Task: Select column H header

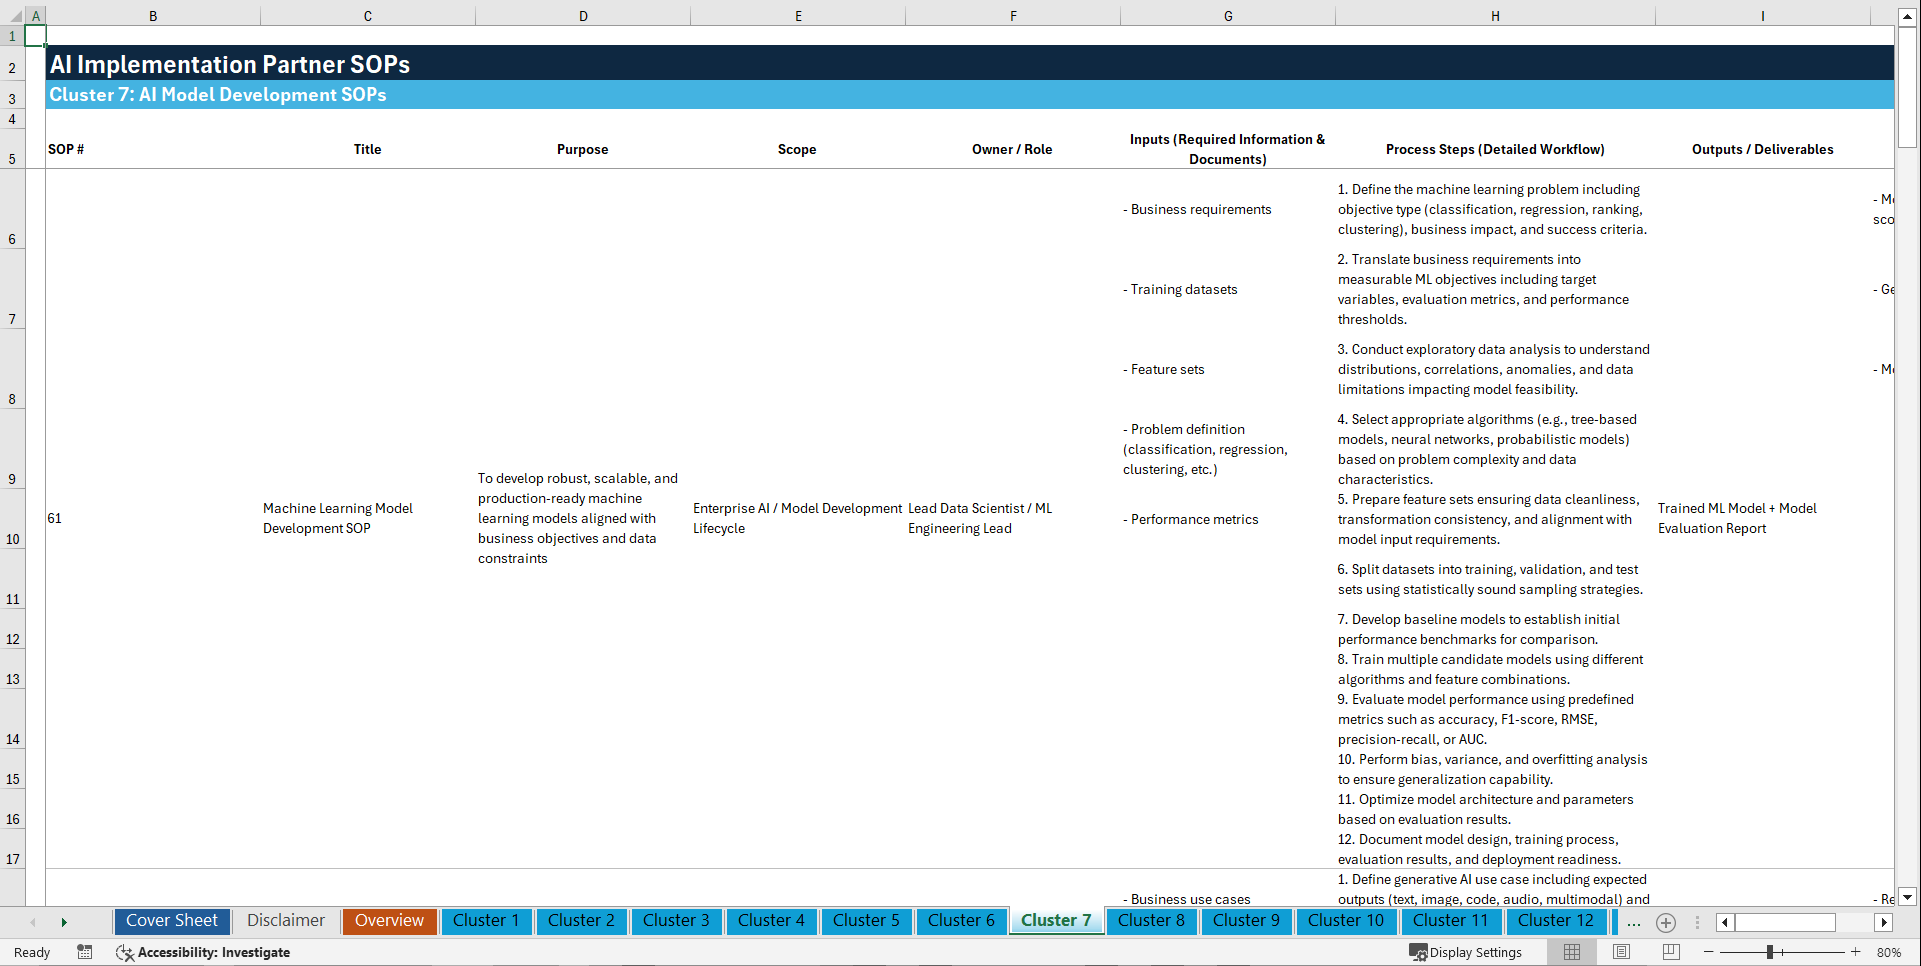Action: click(x=1495, y=16)
